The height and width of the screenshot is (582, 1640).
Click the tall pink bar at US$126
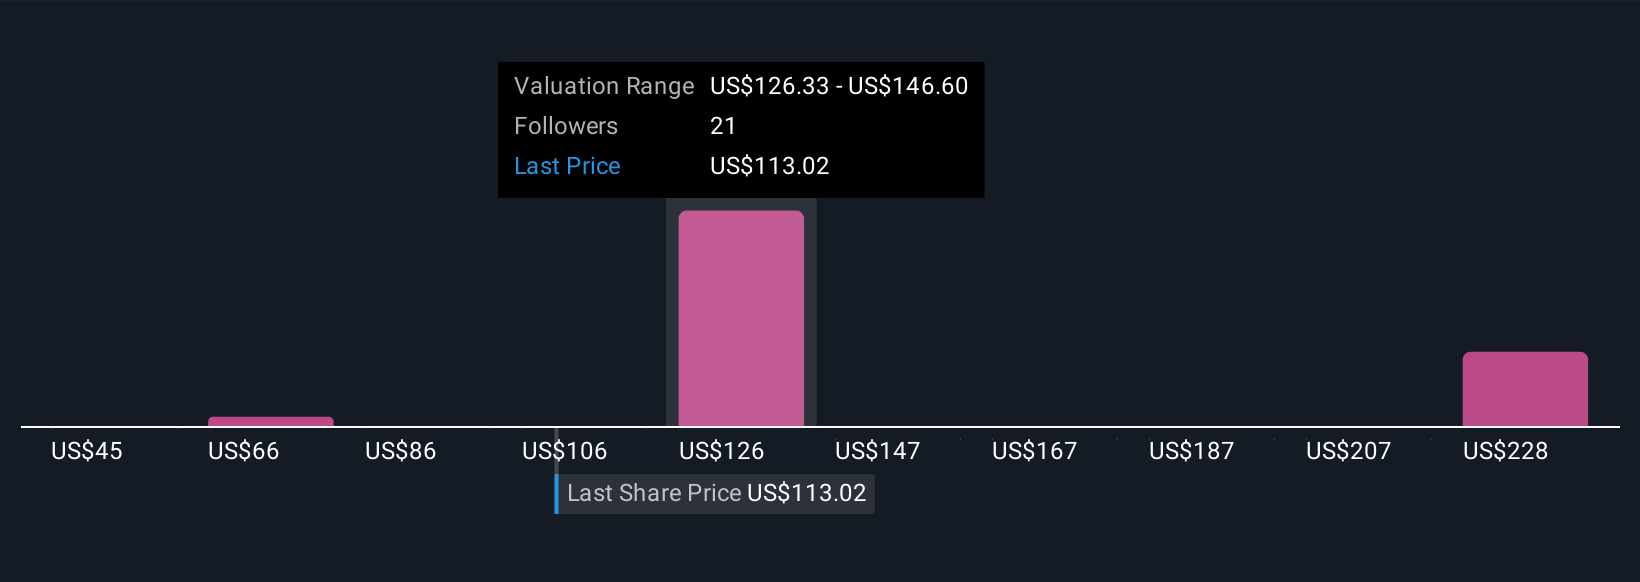(741, 318)
